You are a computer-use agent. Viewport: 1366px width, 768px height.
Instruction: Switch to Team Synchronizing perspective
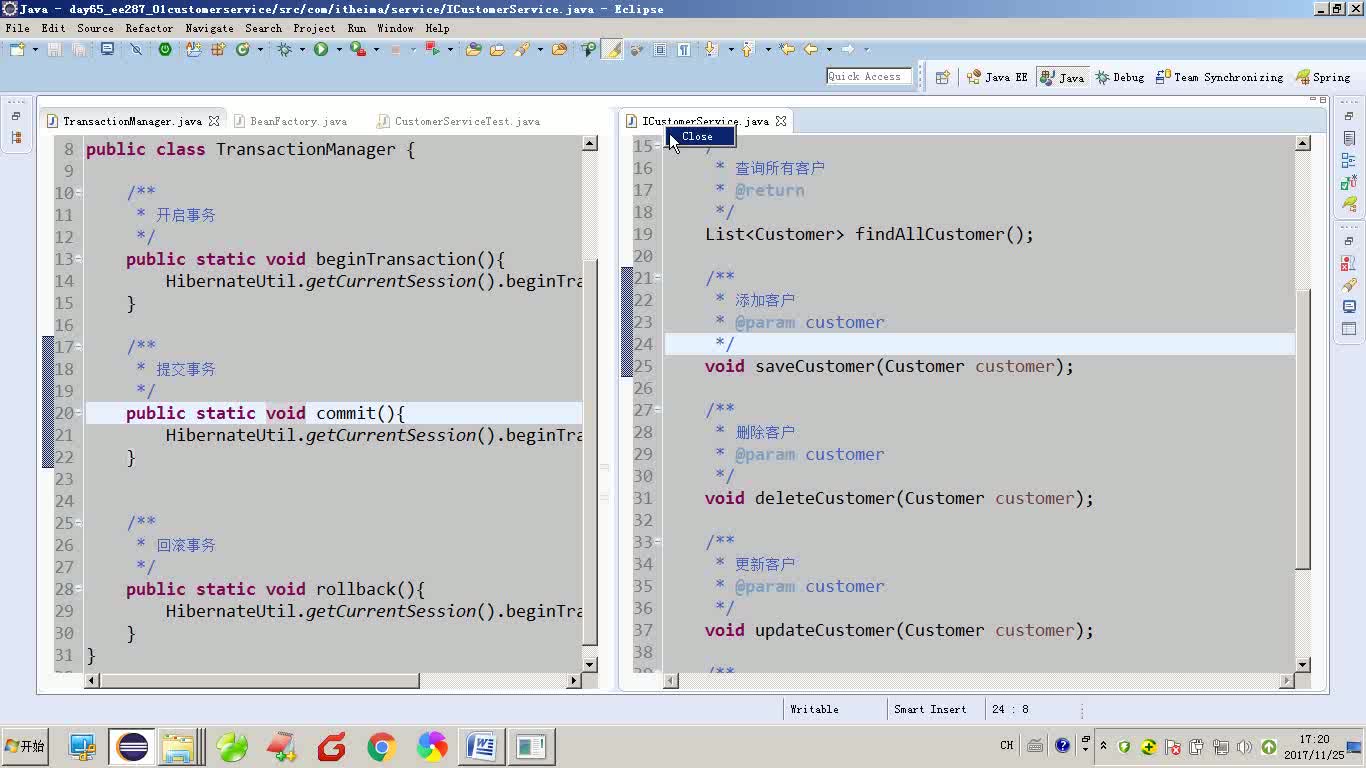pyautogui.click(x=1219, y=77)
